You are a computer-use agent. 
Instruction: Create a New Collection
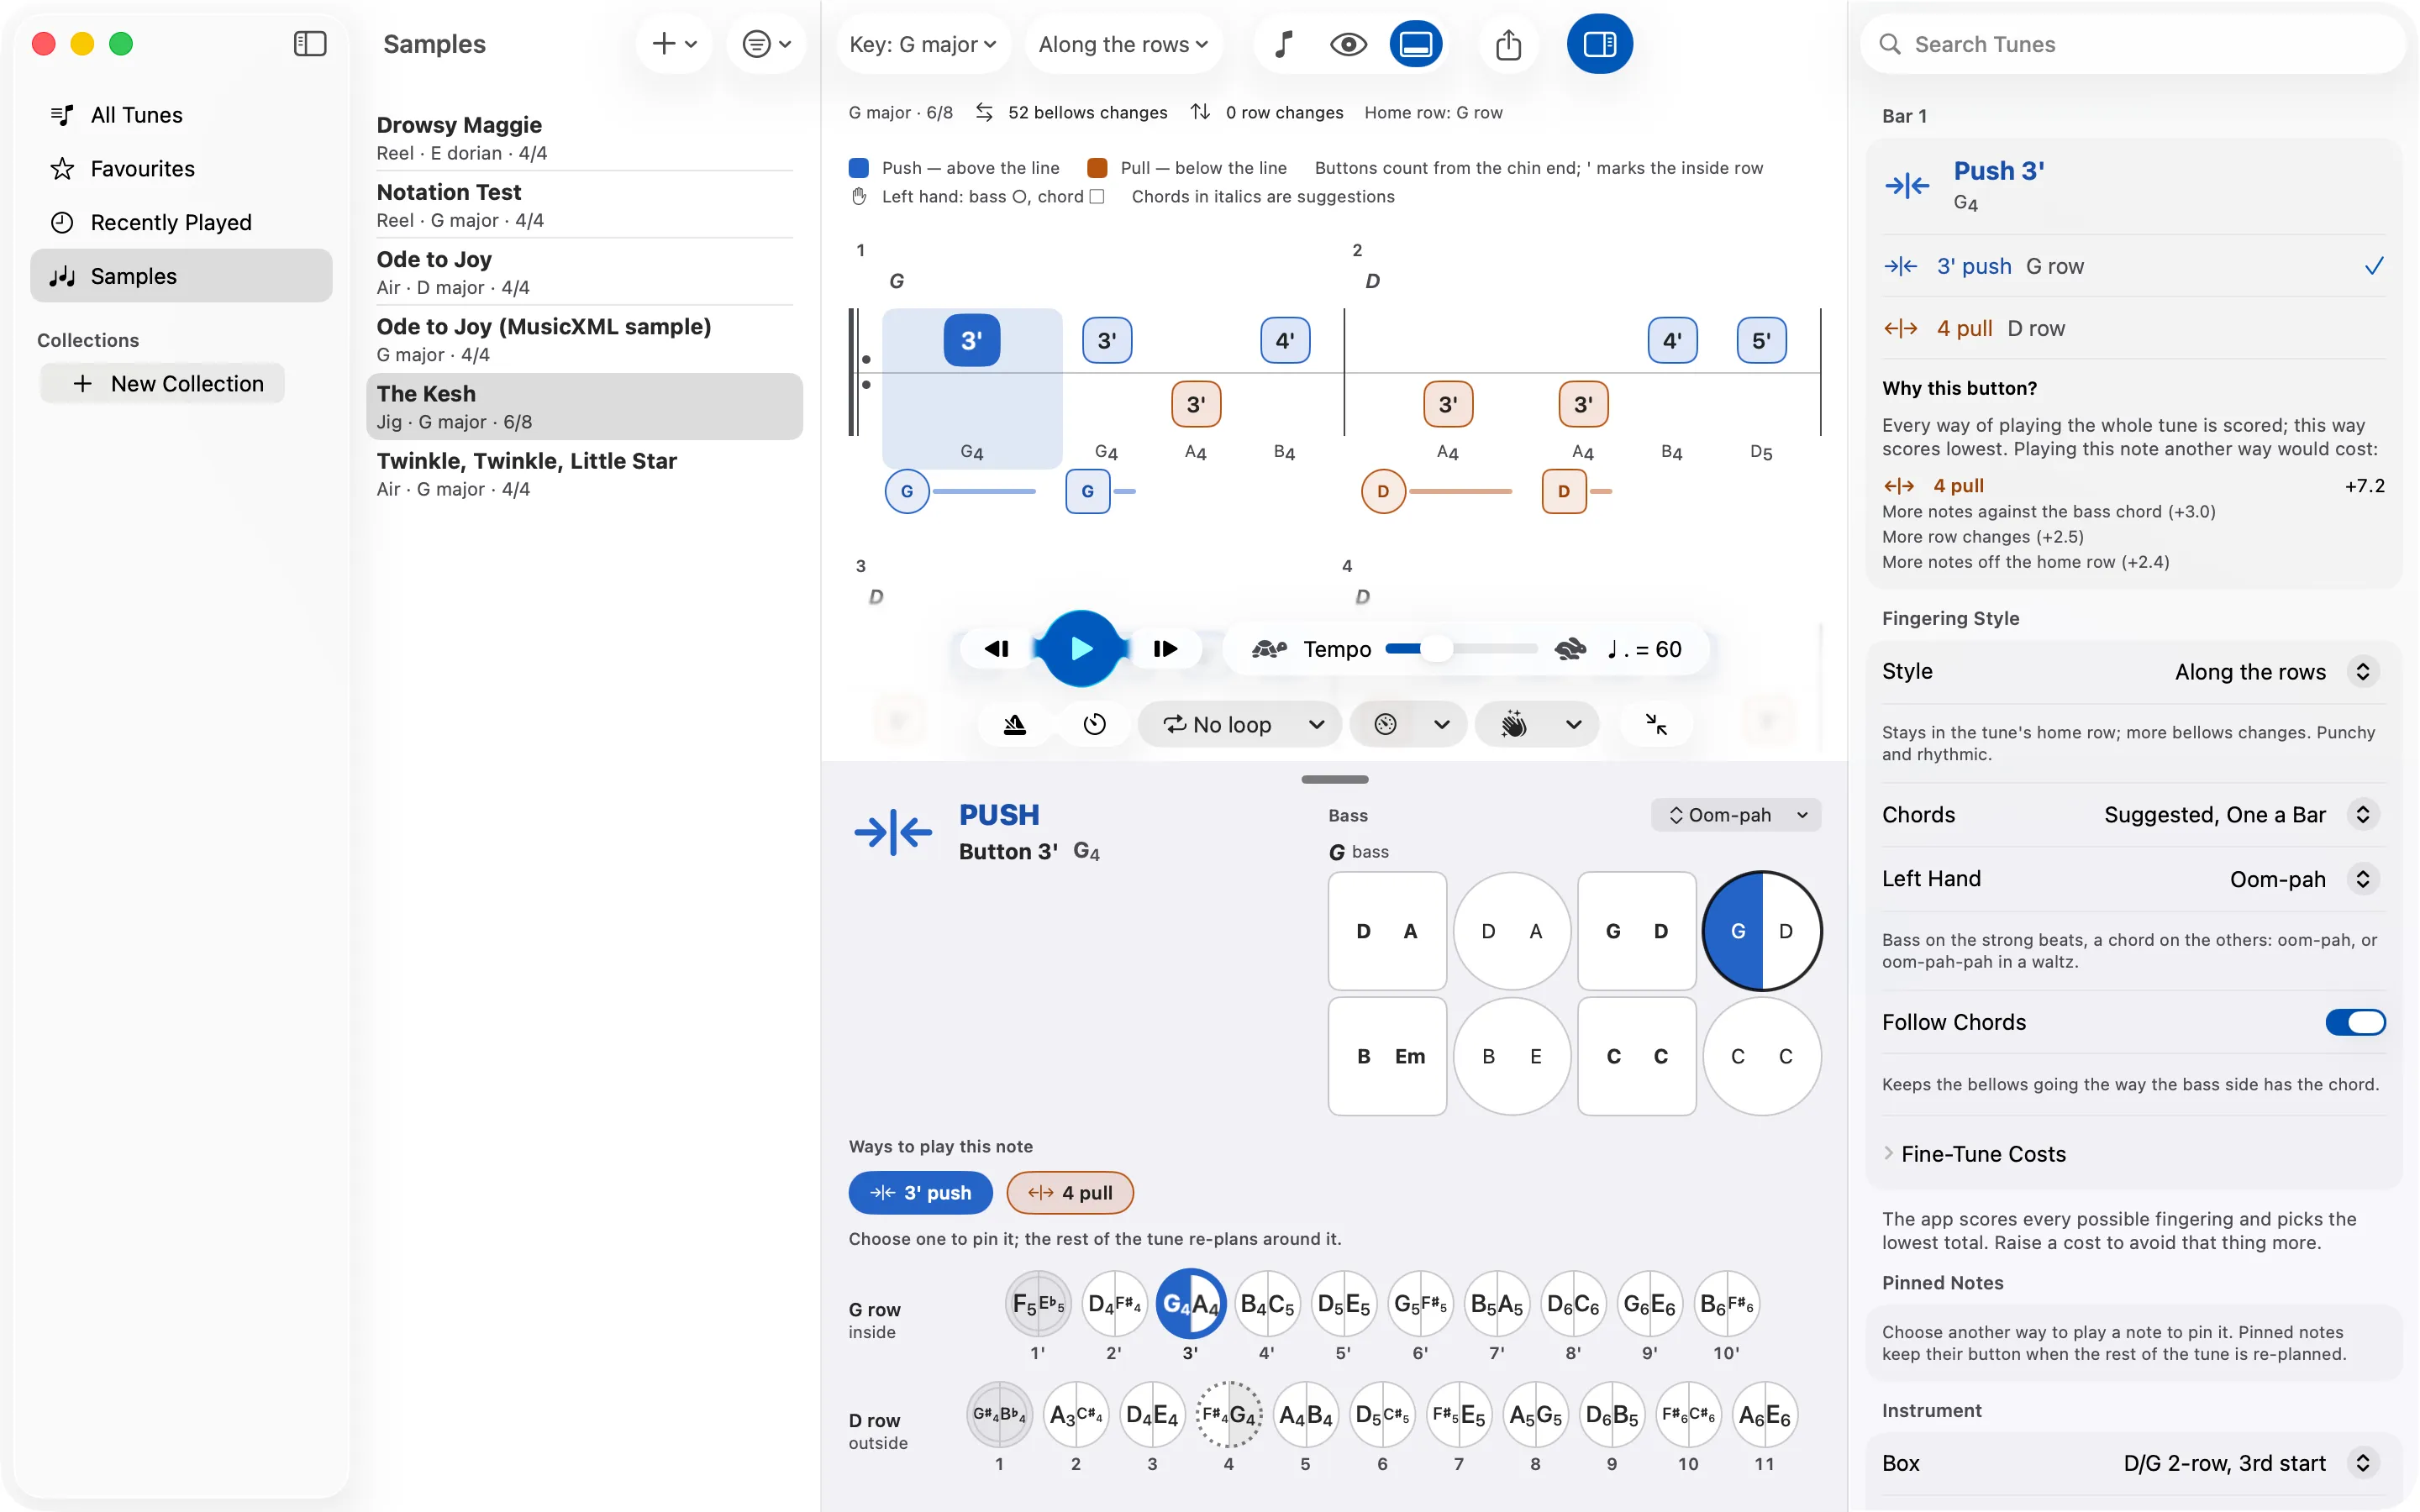pos(163,384)
